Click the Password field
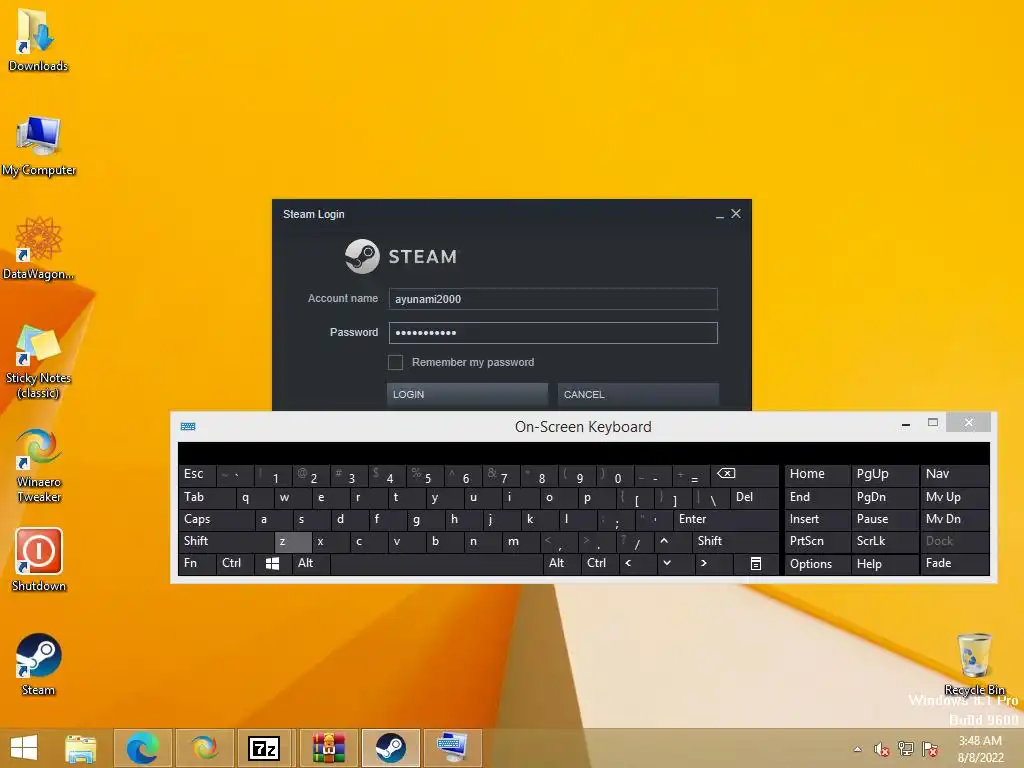 pos(553,333)
